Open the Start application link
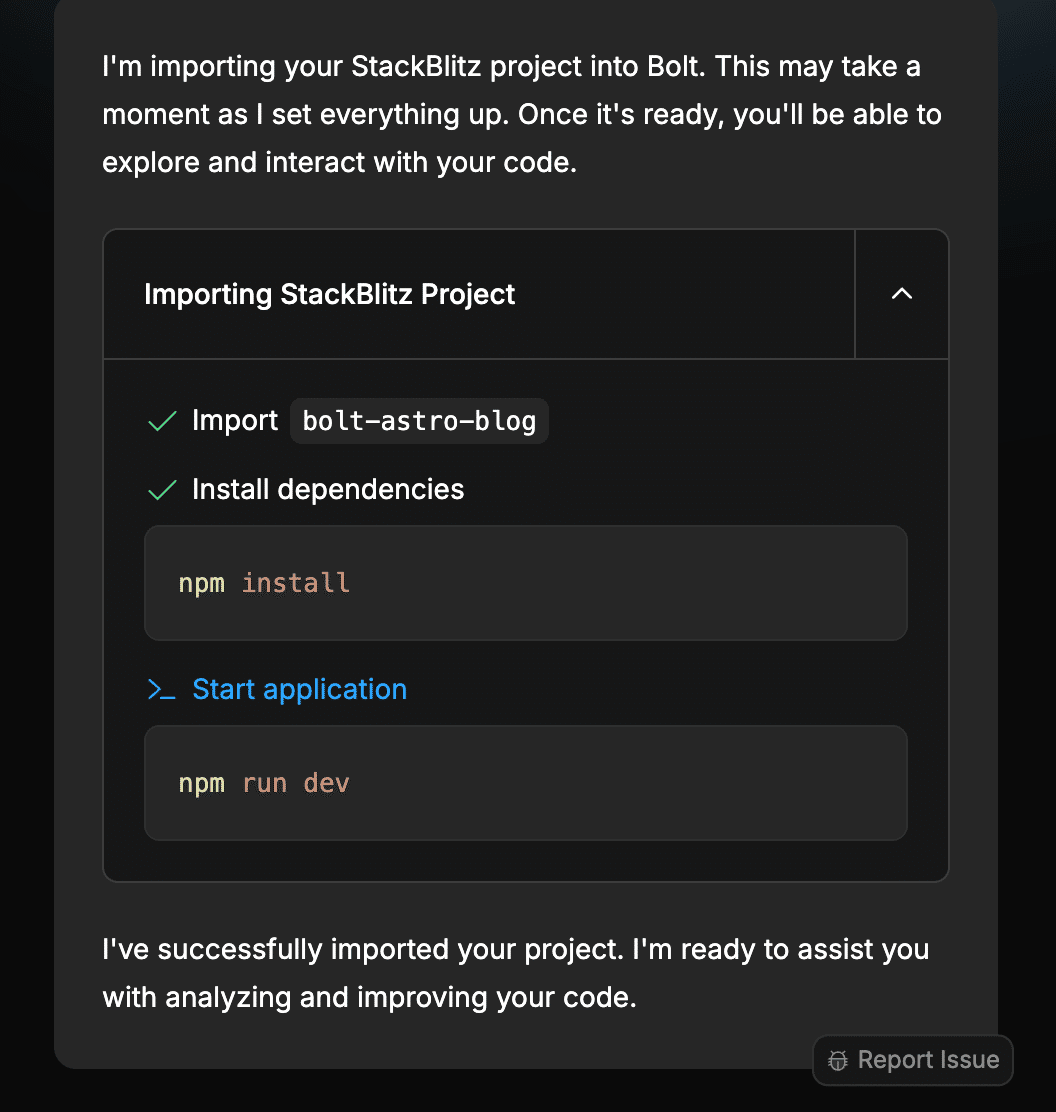The width and height of the screenshot is (1056, 1112). tap(299, 690)
